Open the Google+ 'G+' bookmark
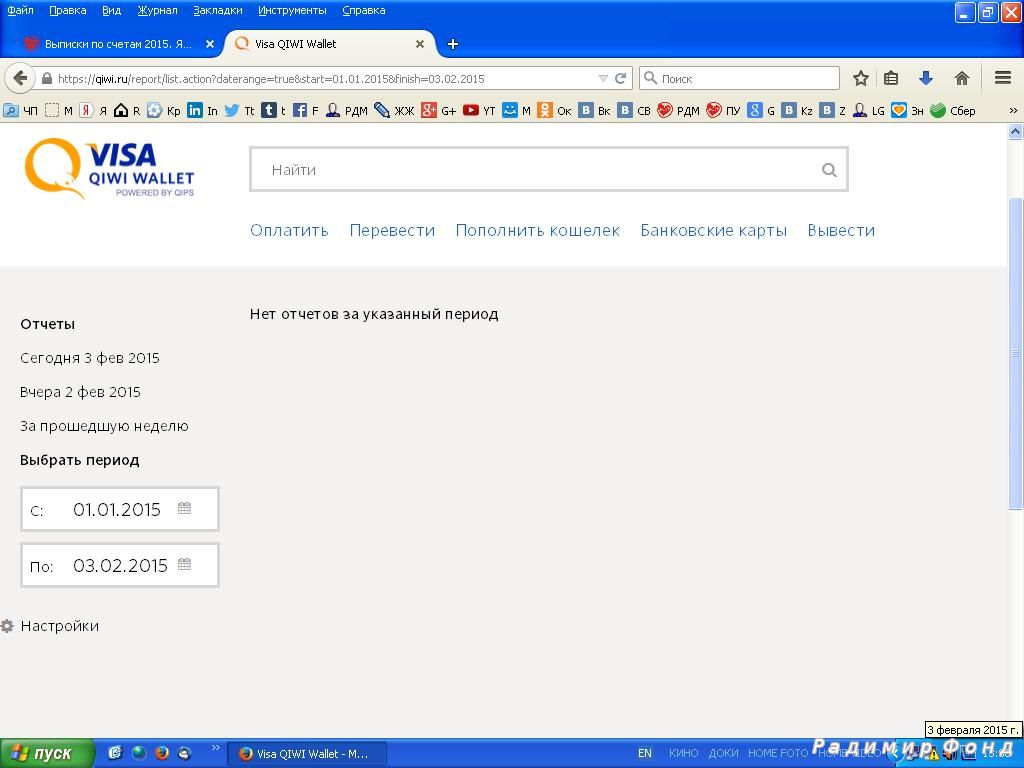The width and height of the screenshot is (1024, 768). pyautogui.click(x=439, y=110)
